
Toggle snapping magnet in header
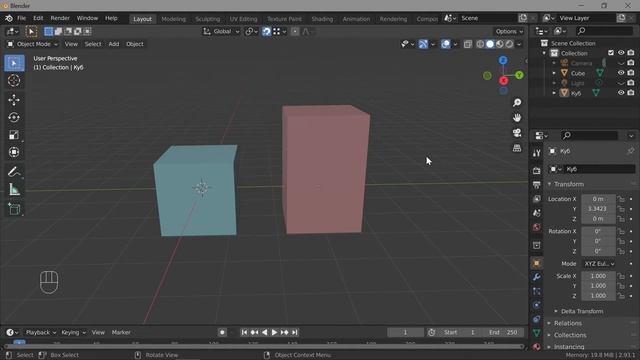click(x=266, y=31)
